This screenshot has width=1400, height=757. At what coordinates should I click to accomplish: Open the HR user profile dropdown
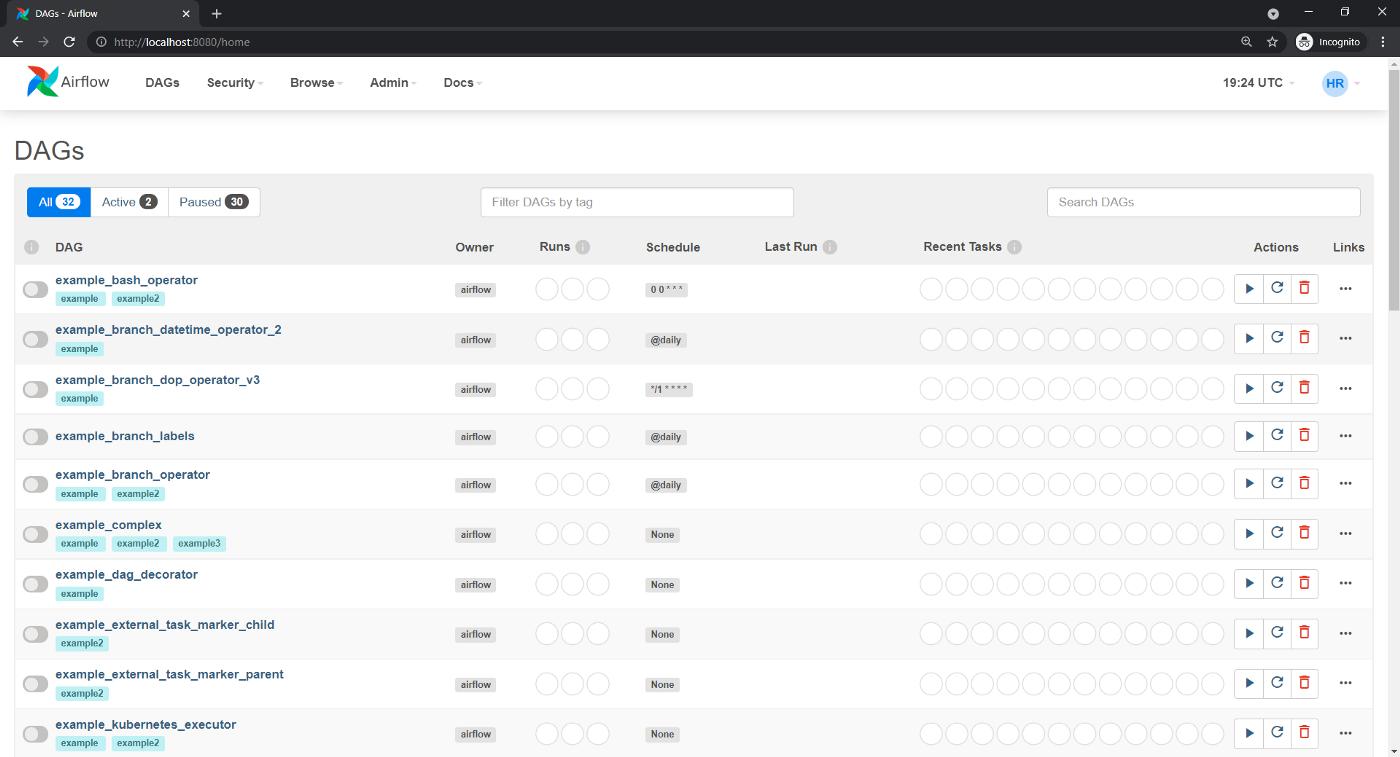point(1340,83)
